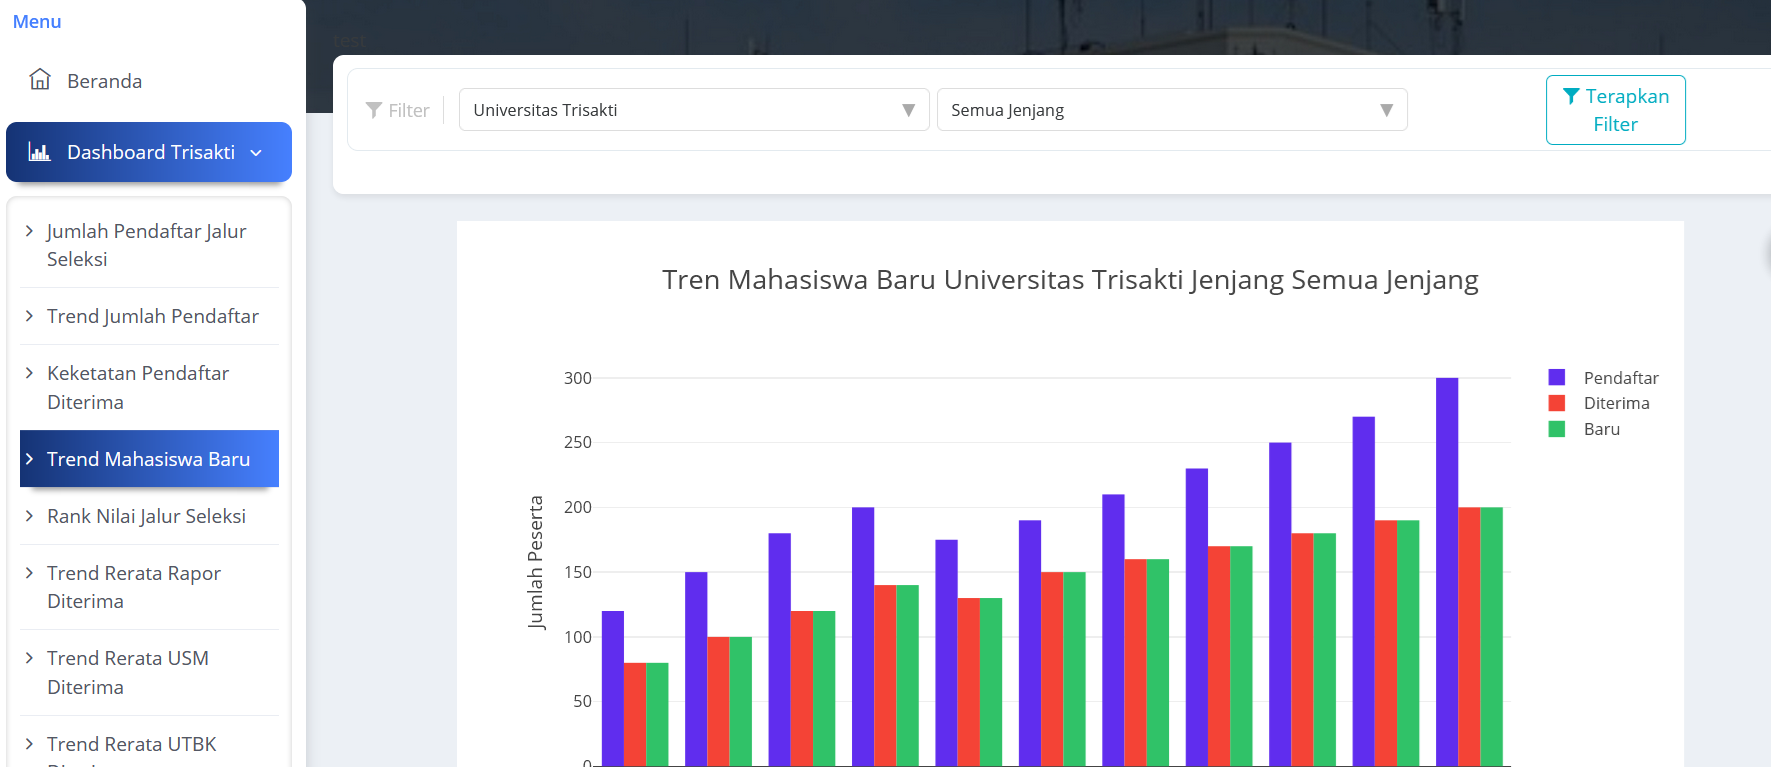The width and height of the screenshot is (1771, 767).
Task: Open Trend Rerata UTBK menu item
Action: 149,745
